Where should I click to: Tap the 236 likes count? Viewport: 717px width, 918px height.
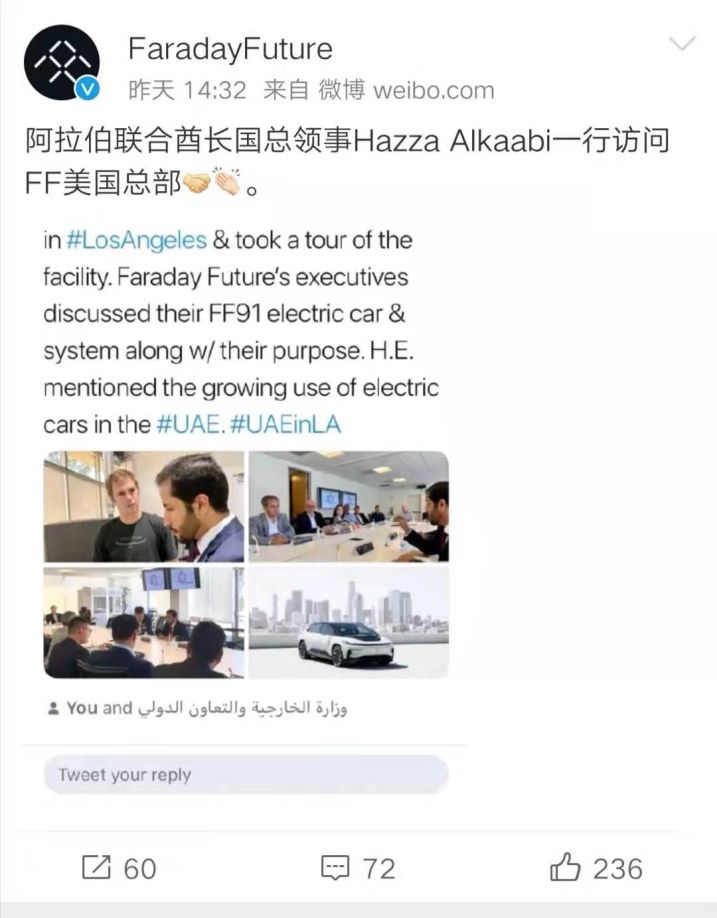(617, 868)
